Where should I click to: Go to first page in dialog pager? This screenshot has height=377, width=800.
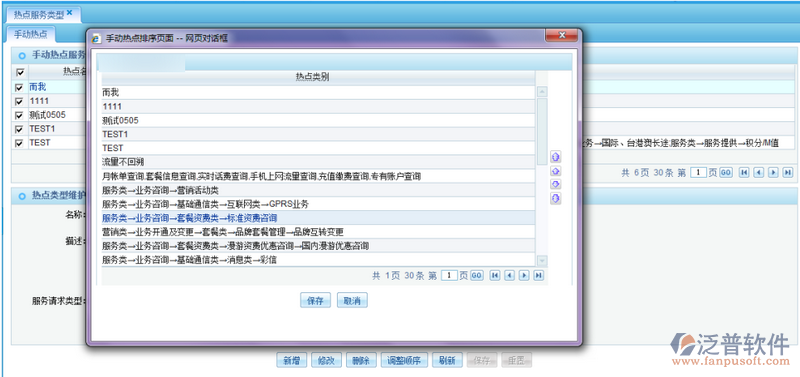494,275
